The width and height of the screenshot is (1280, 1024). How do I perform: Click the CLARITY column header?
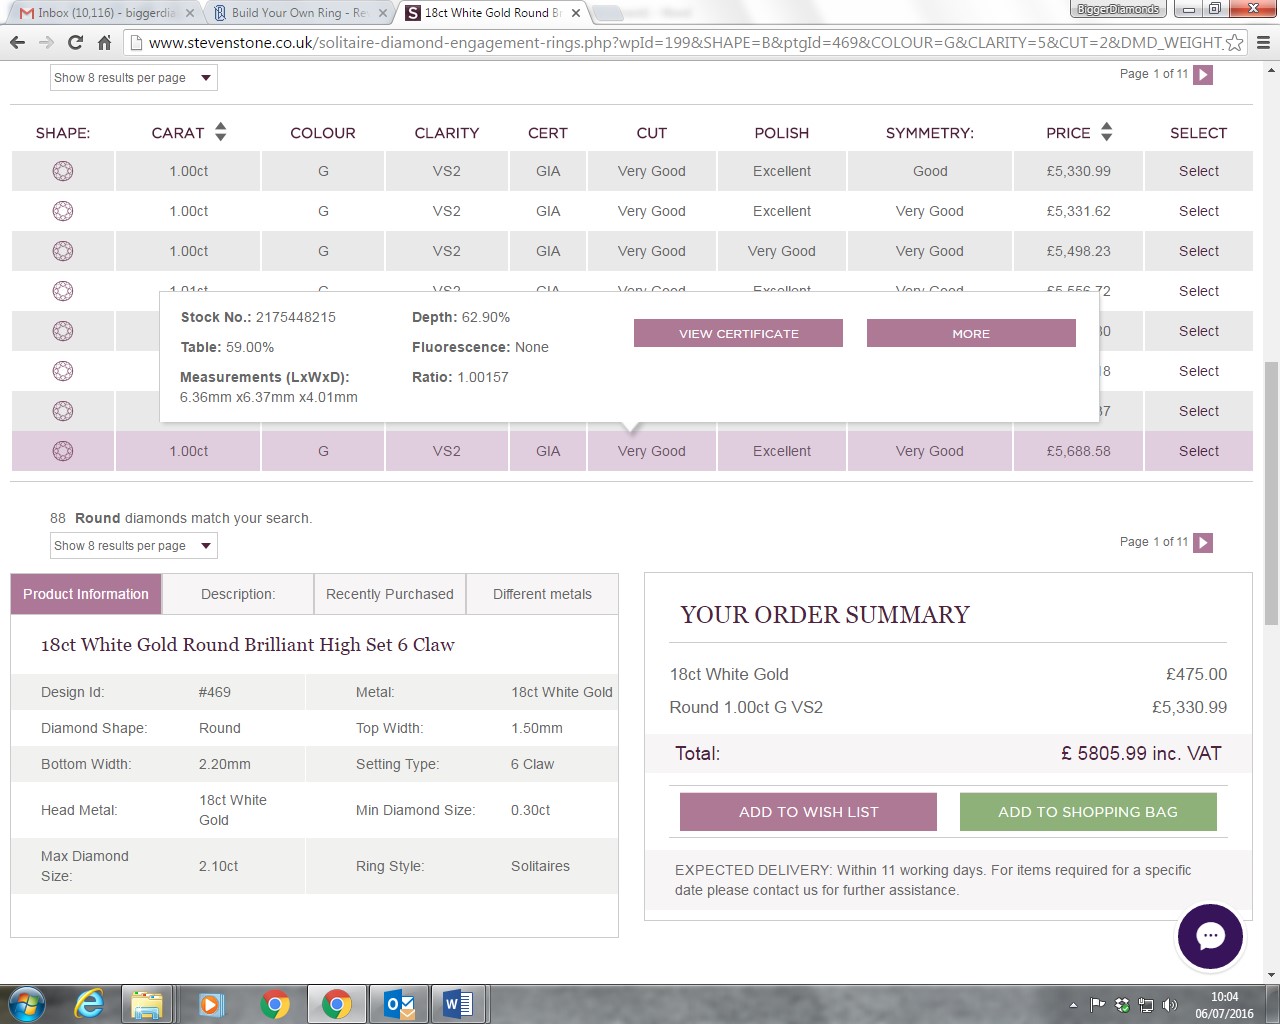[x=447, y=133]
